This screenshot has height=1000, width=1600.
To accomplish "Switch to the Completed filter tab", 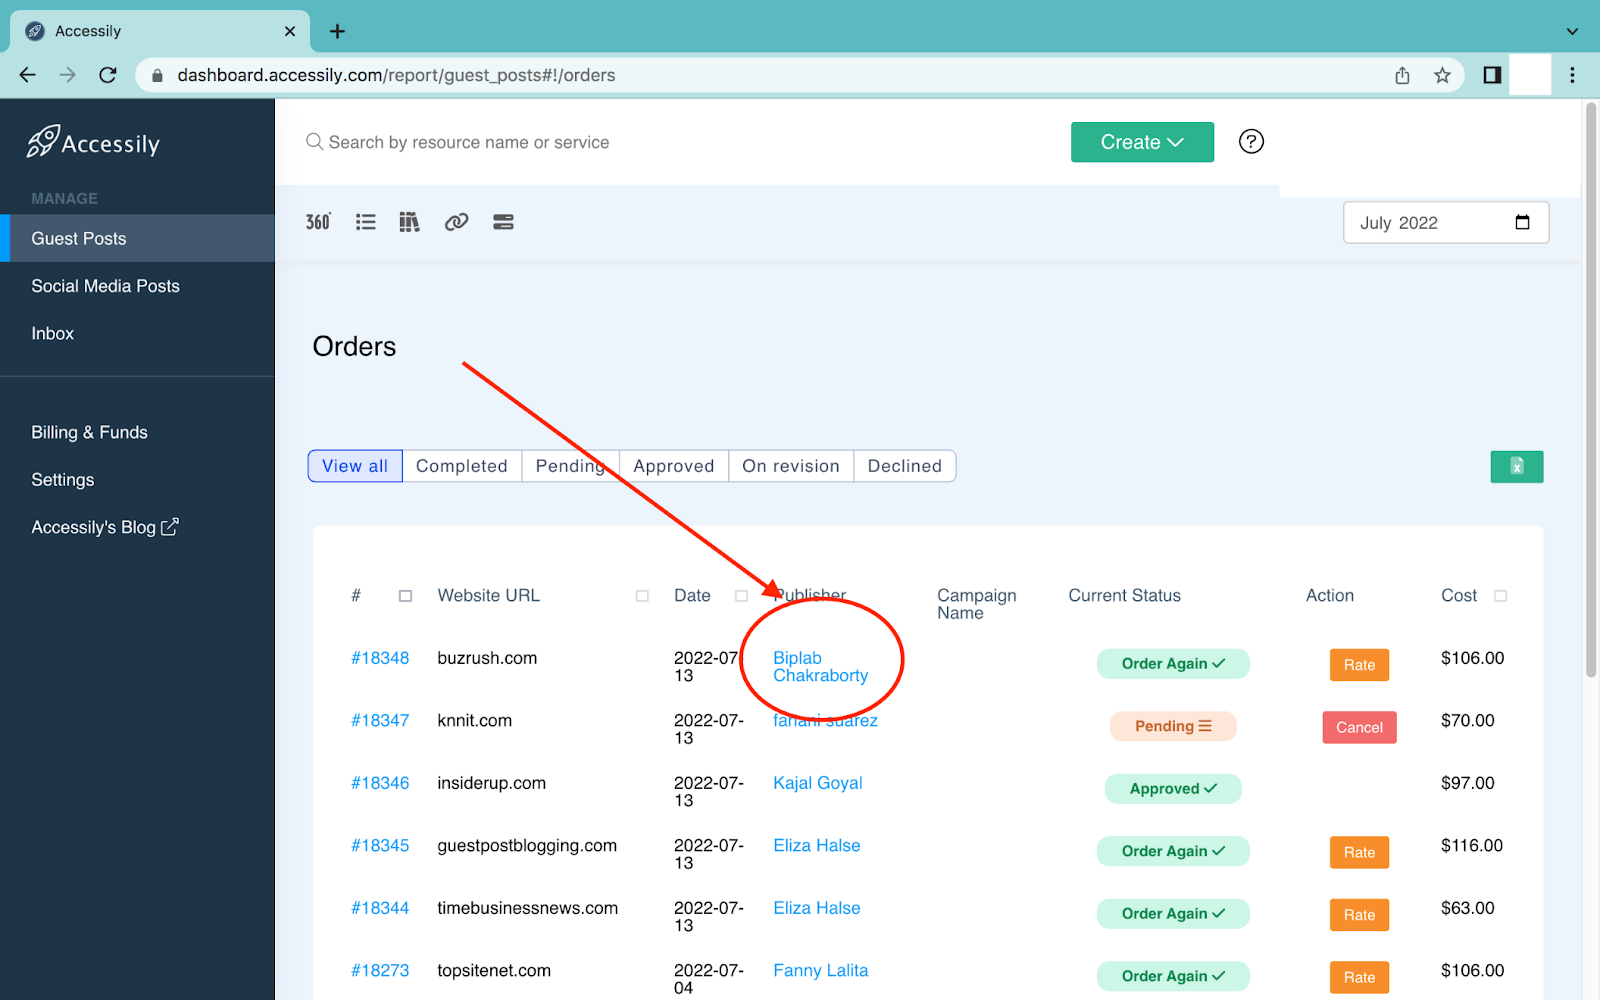I will tap(462, 466).
